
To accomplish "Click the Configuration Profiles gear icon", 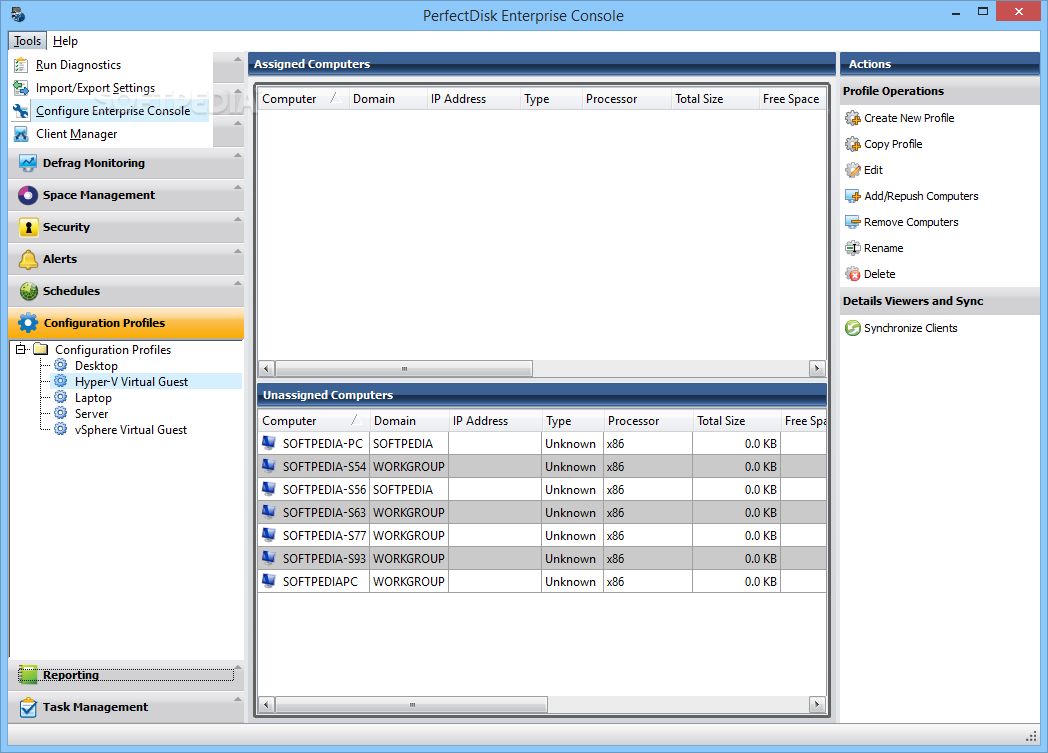I will 28,323.
